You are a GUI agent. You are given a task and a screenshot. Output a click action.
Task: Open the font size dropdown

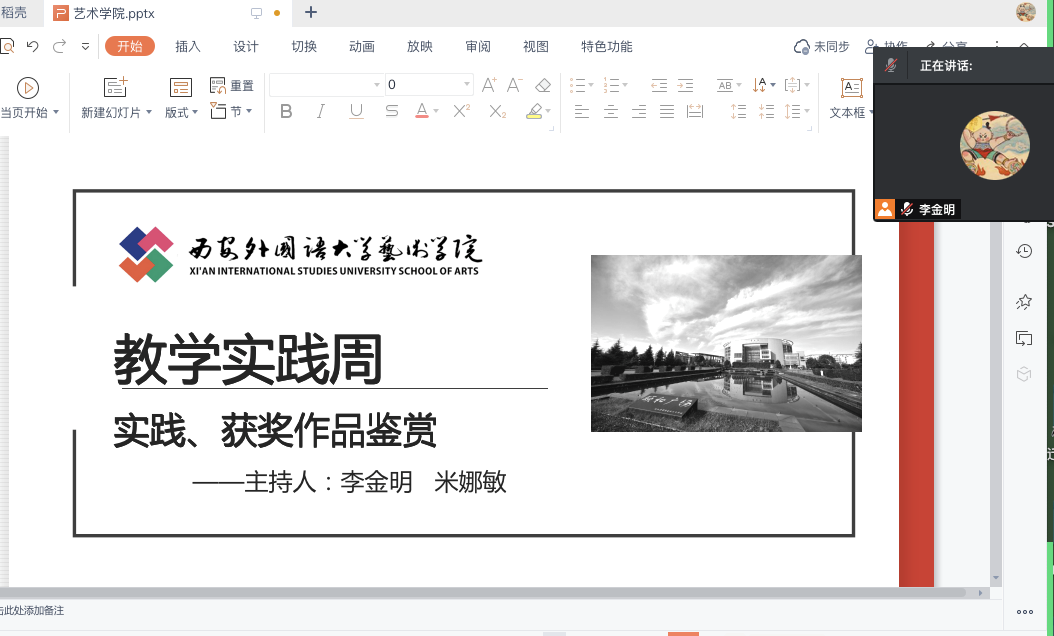[x=466, y=85]
